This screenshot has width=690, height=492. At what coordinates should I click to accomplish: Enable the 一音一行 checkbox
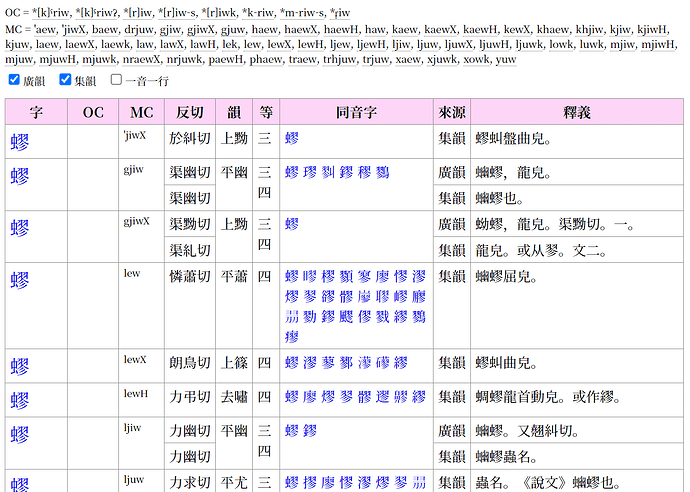click(x=116, y=80)
